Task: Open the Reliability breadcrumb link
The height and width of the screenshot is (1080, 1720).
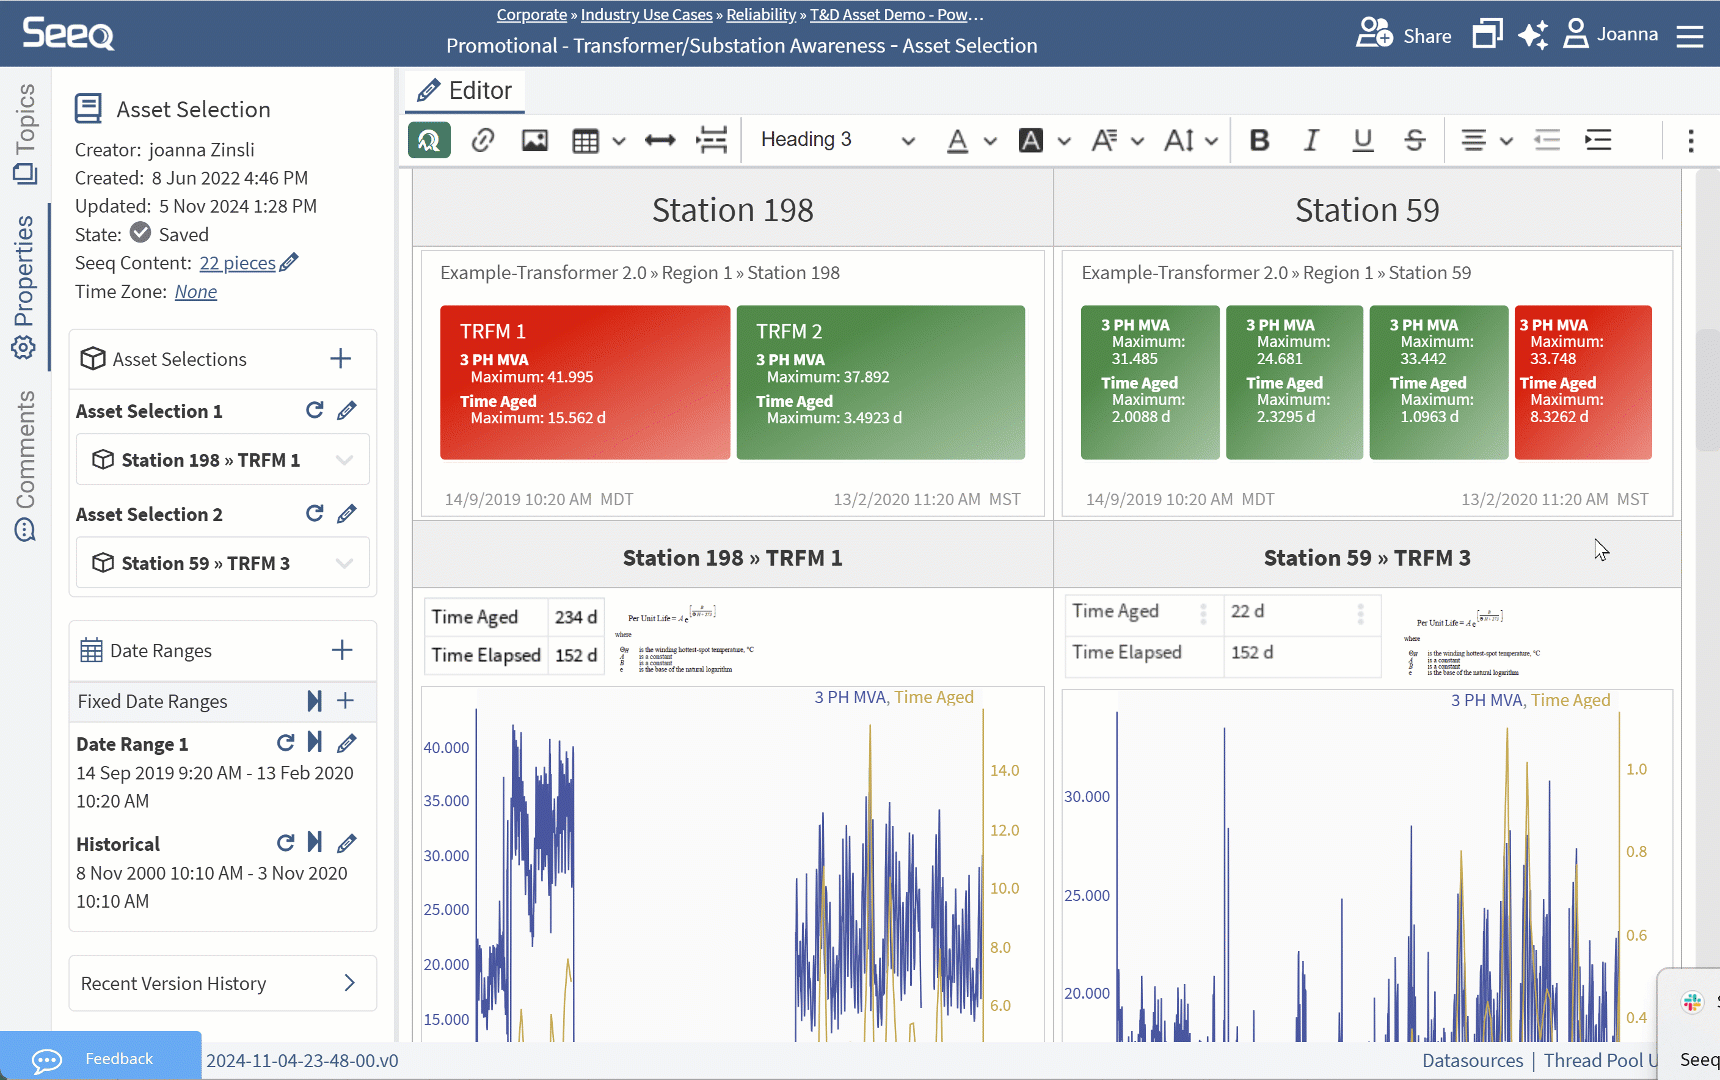Action: pos(761,14)
